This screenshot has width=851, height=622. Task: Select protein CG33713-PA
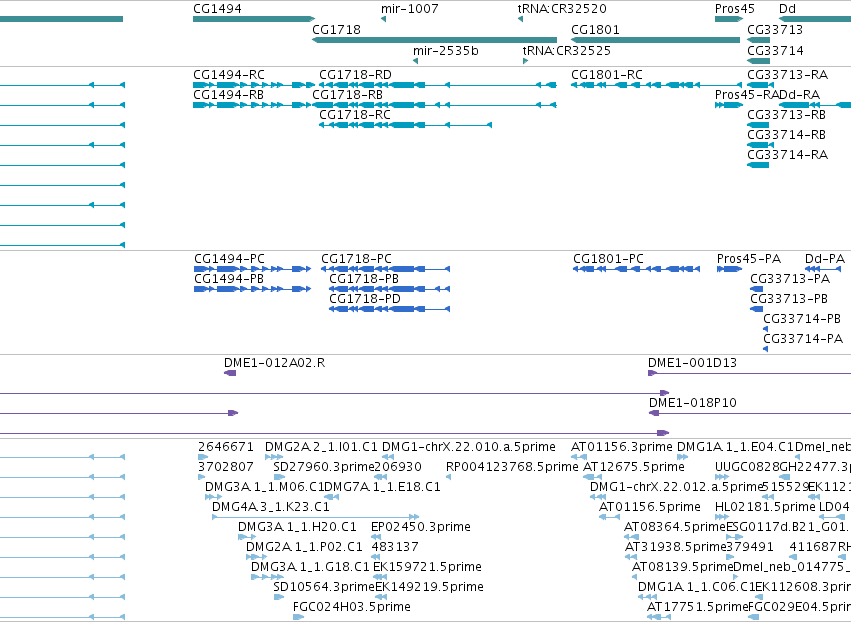click(757, 289)
